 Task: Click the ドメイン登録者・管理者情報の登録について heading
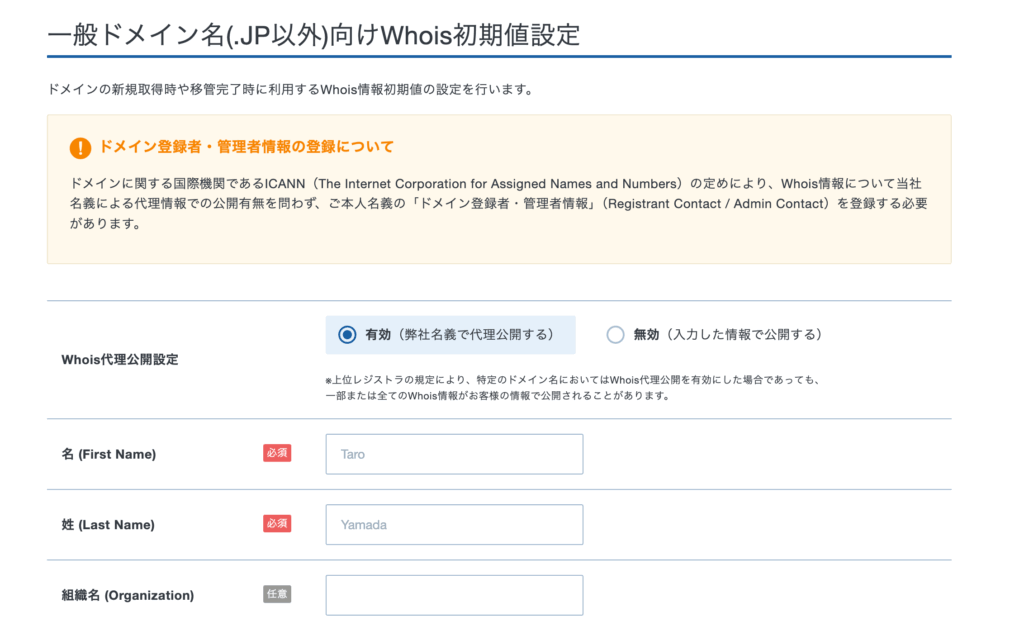pyautogui.click(x=246, y=147)
